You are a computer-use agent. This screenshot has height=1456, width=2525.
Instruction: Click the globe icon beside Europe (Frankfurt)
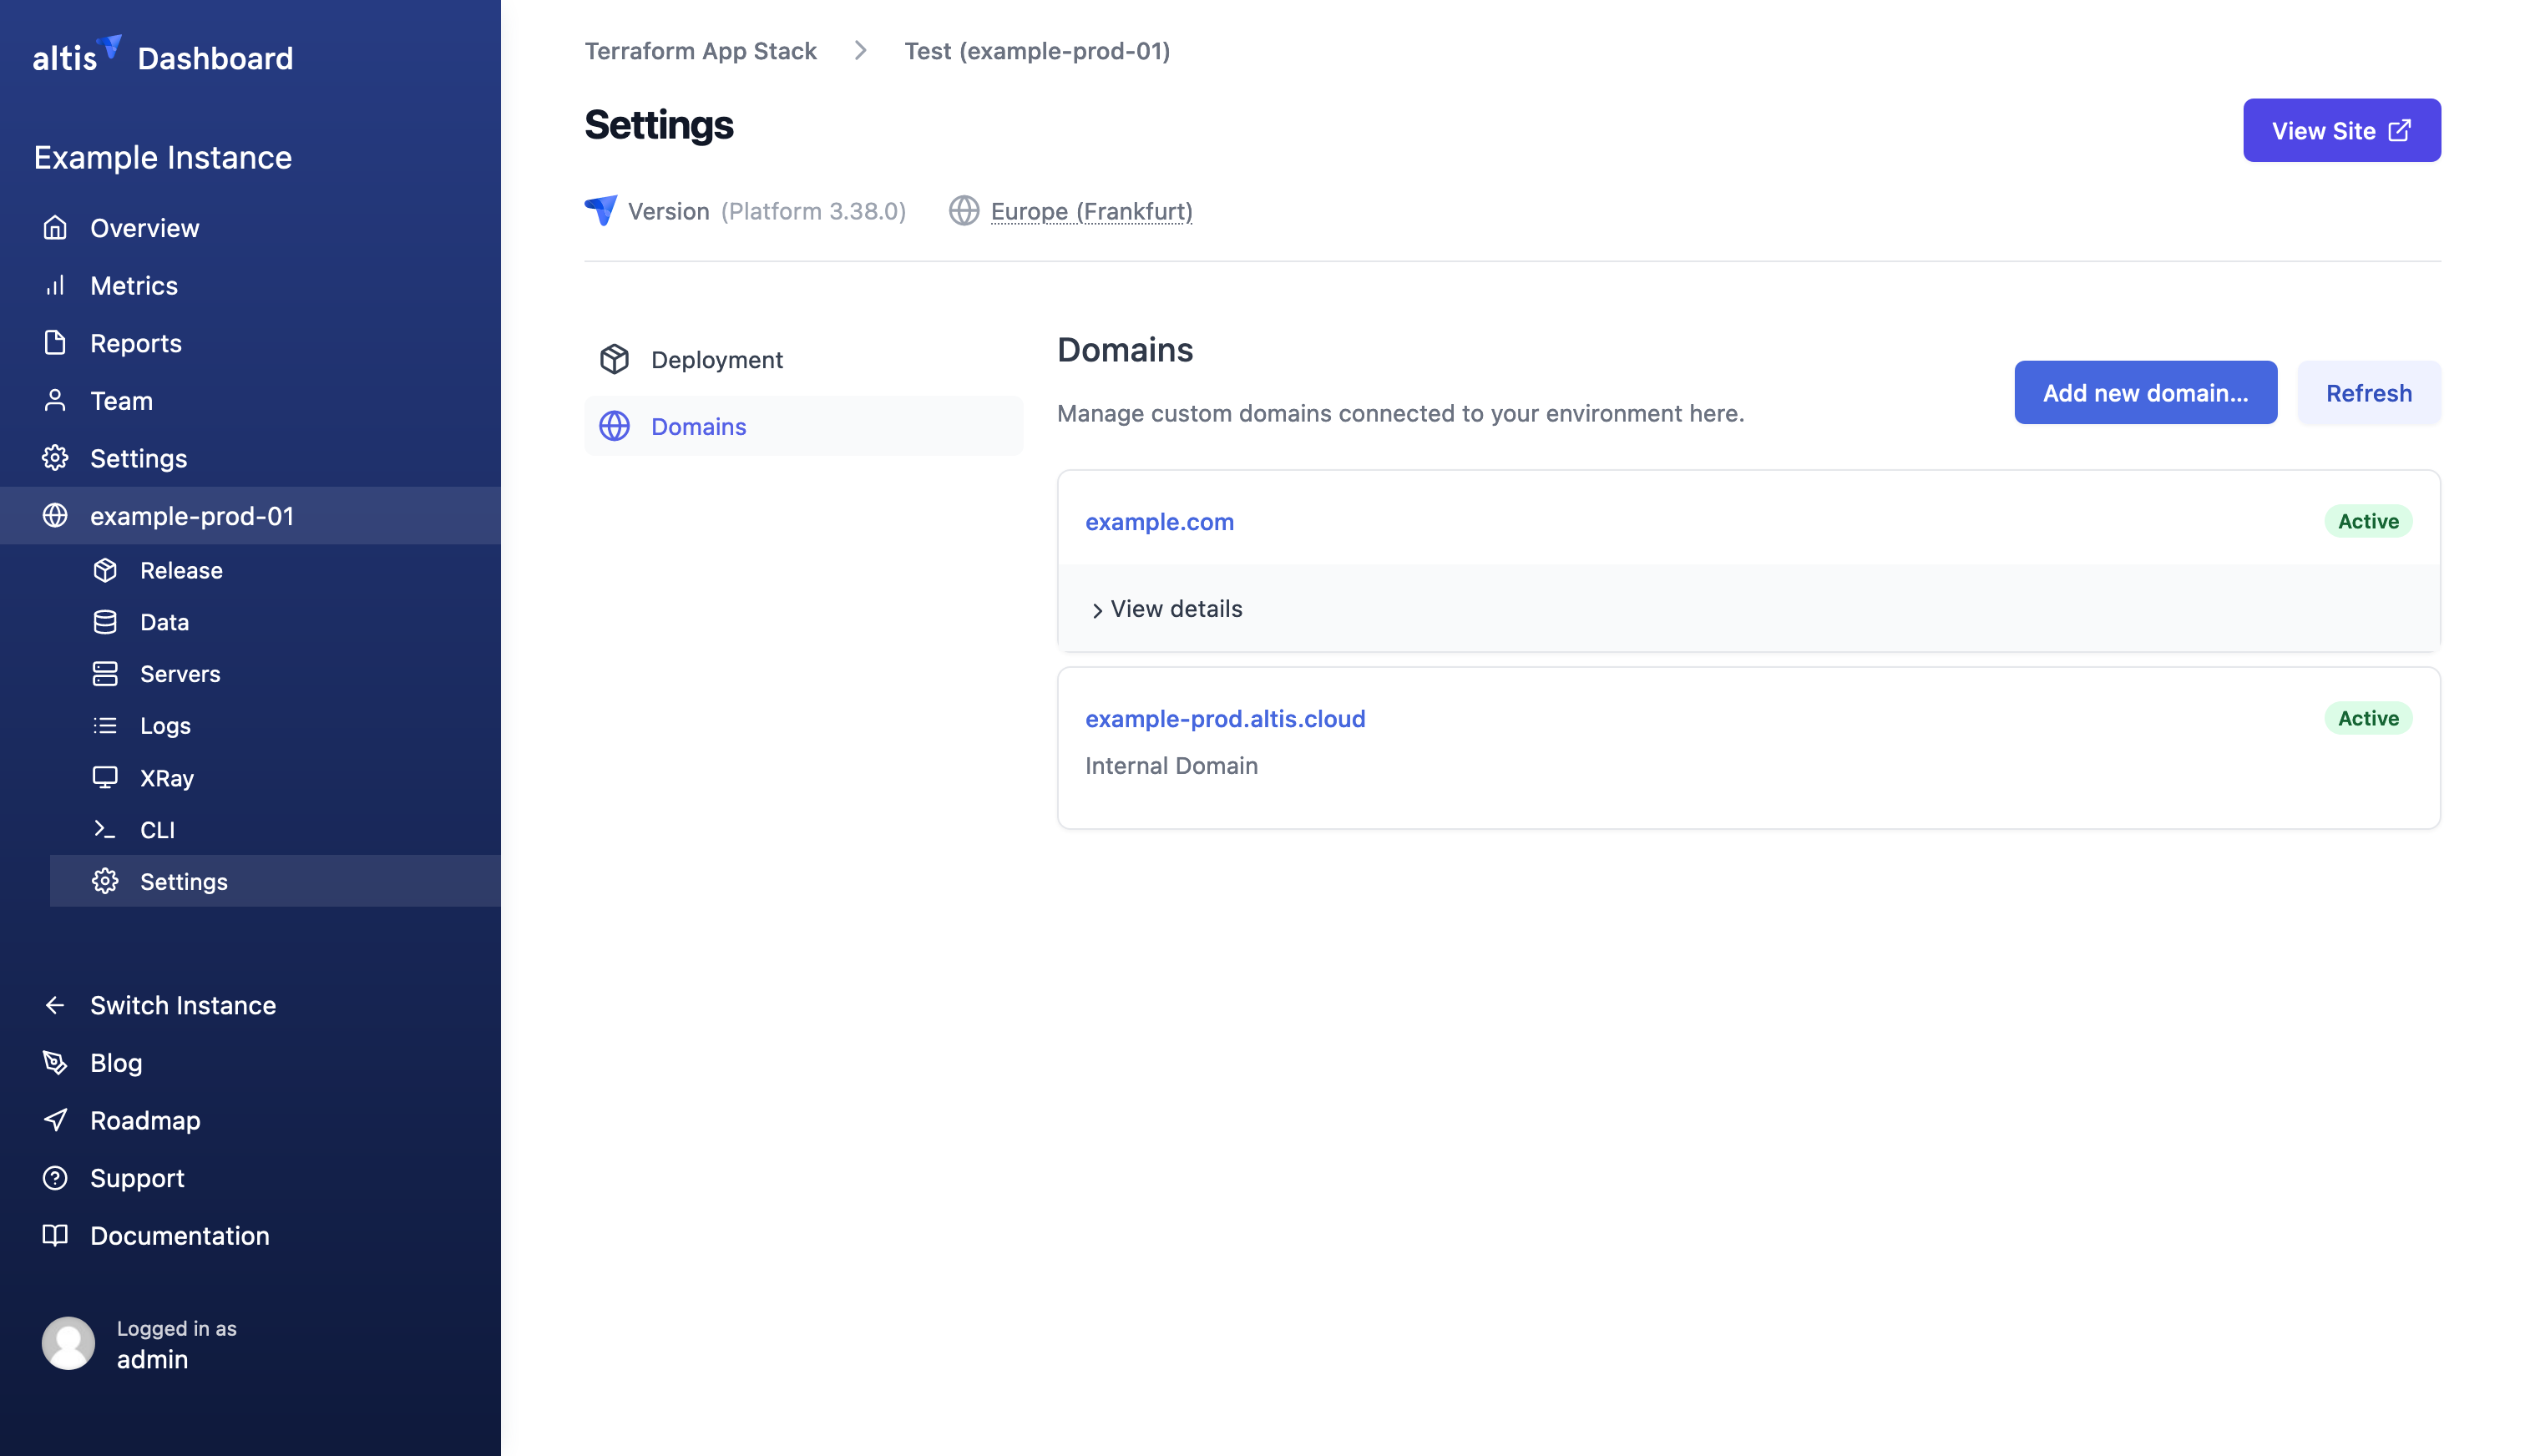[964, 211]
